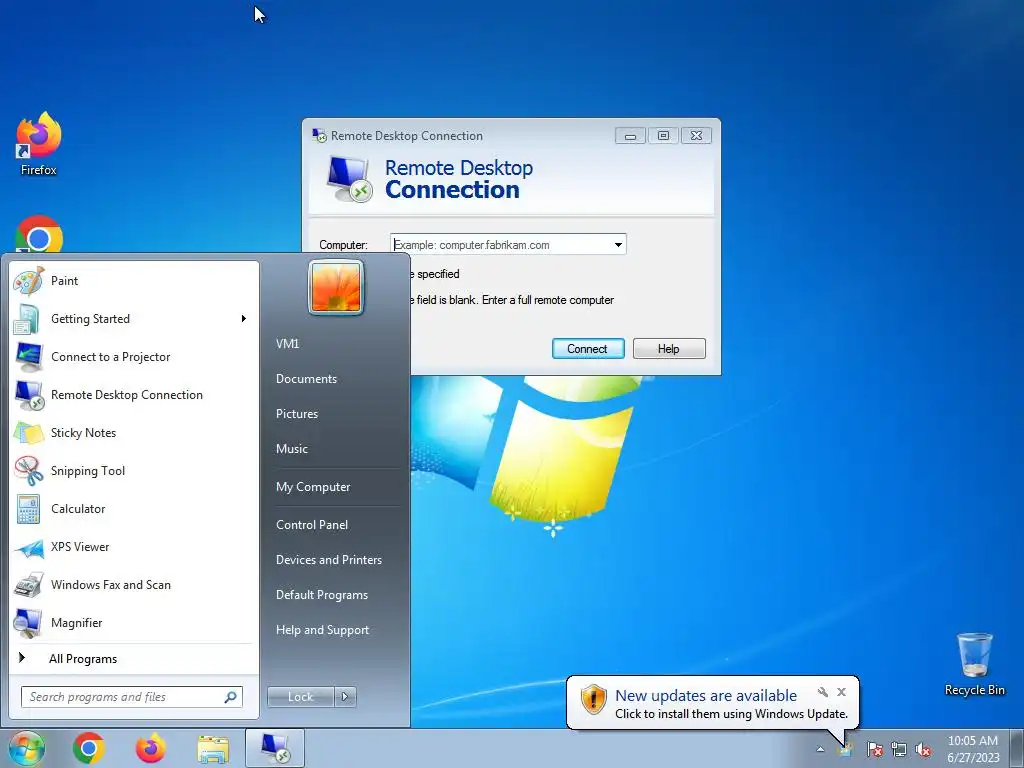This screenshot has height=768, width=1024.
Task: Click New updates are available message
Action: pos(706,696)
